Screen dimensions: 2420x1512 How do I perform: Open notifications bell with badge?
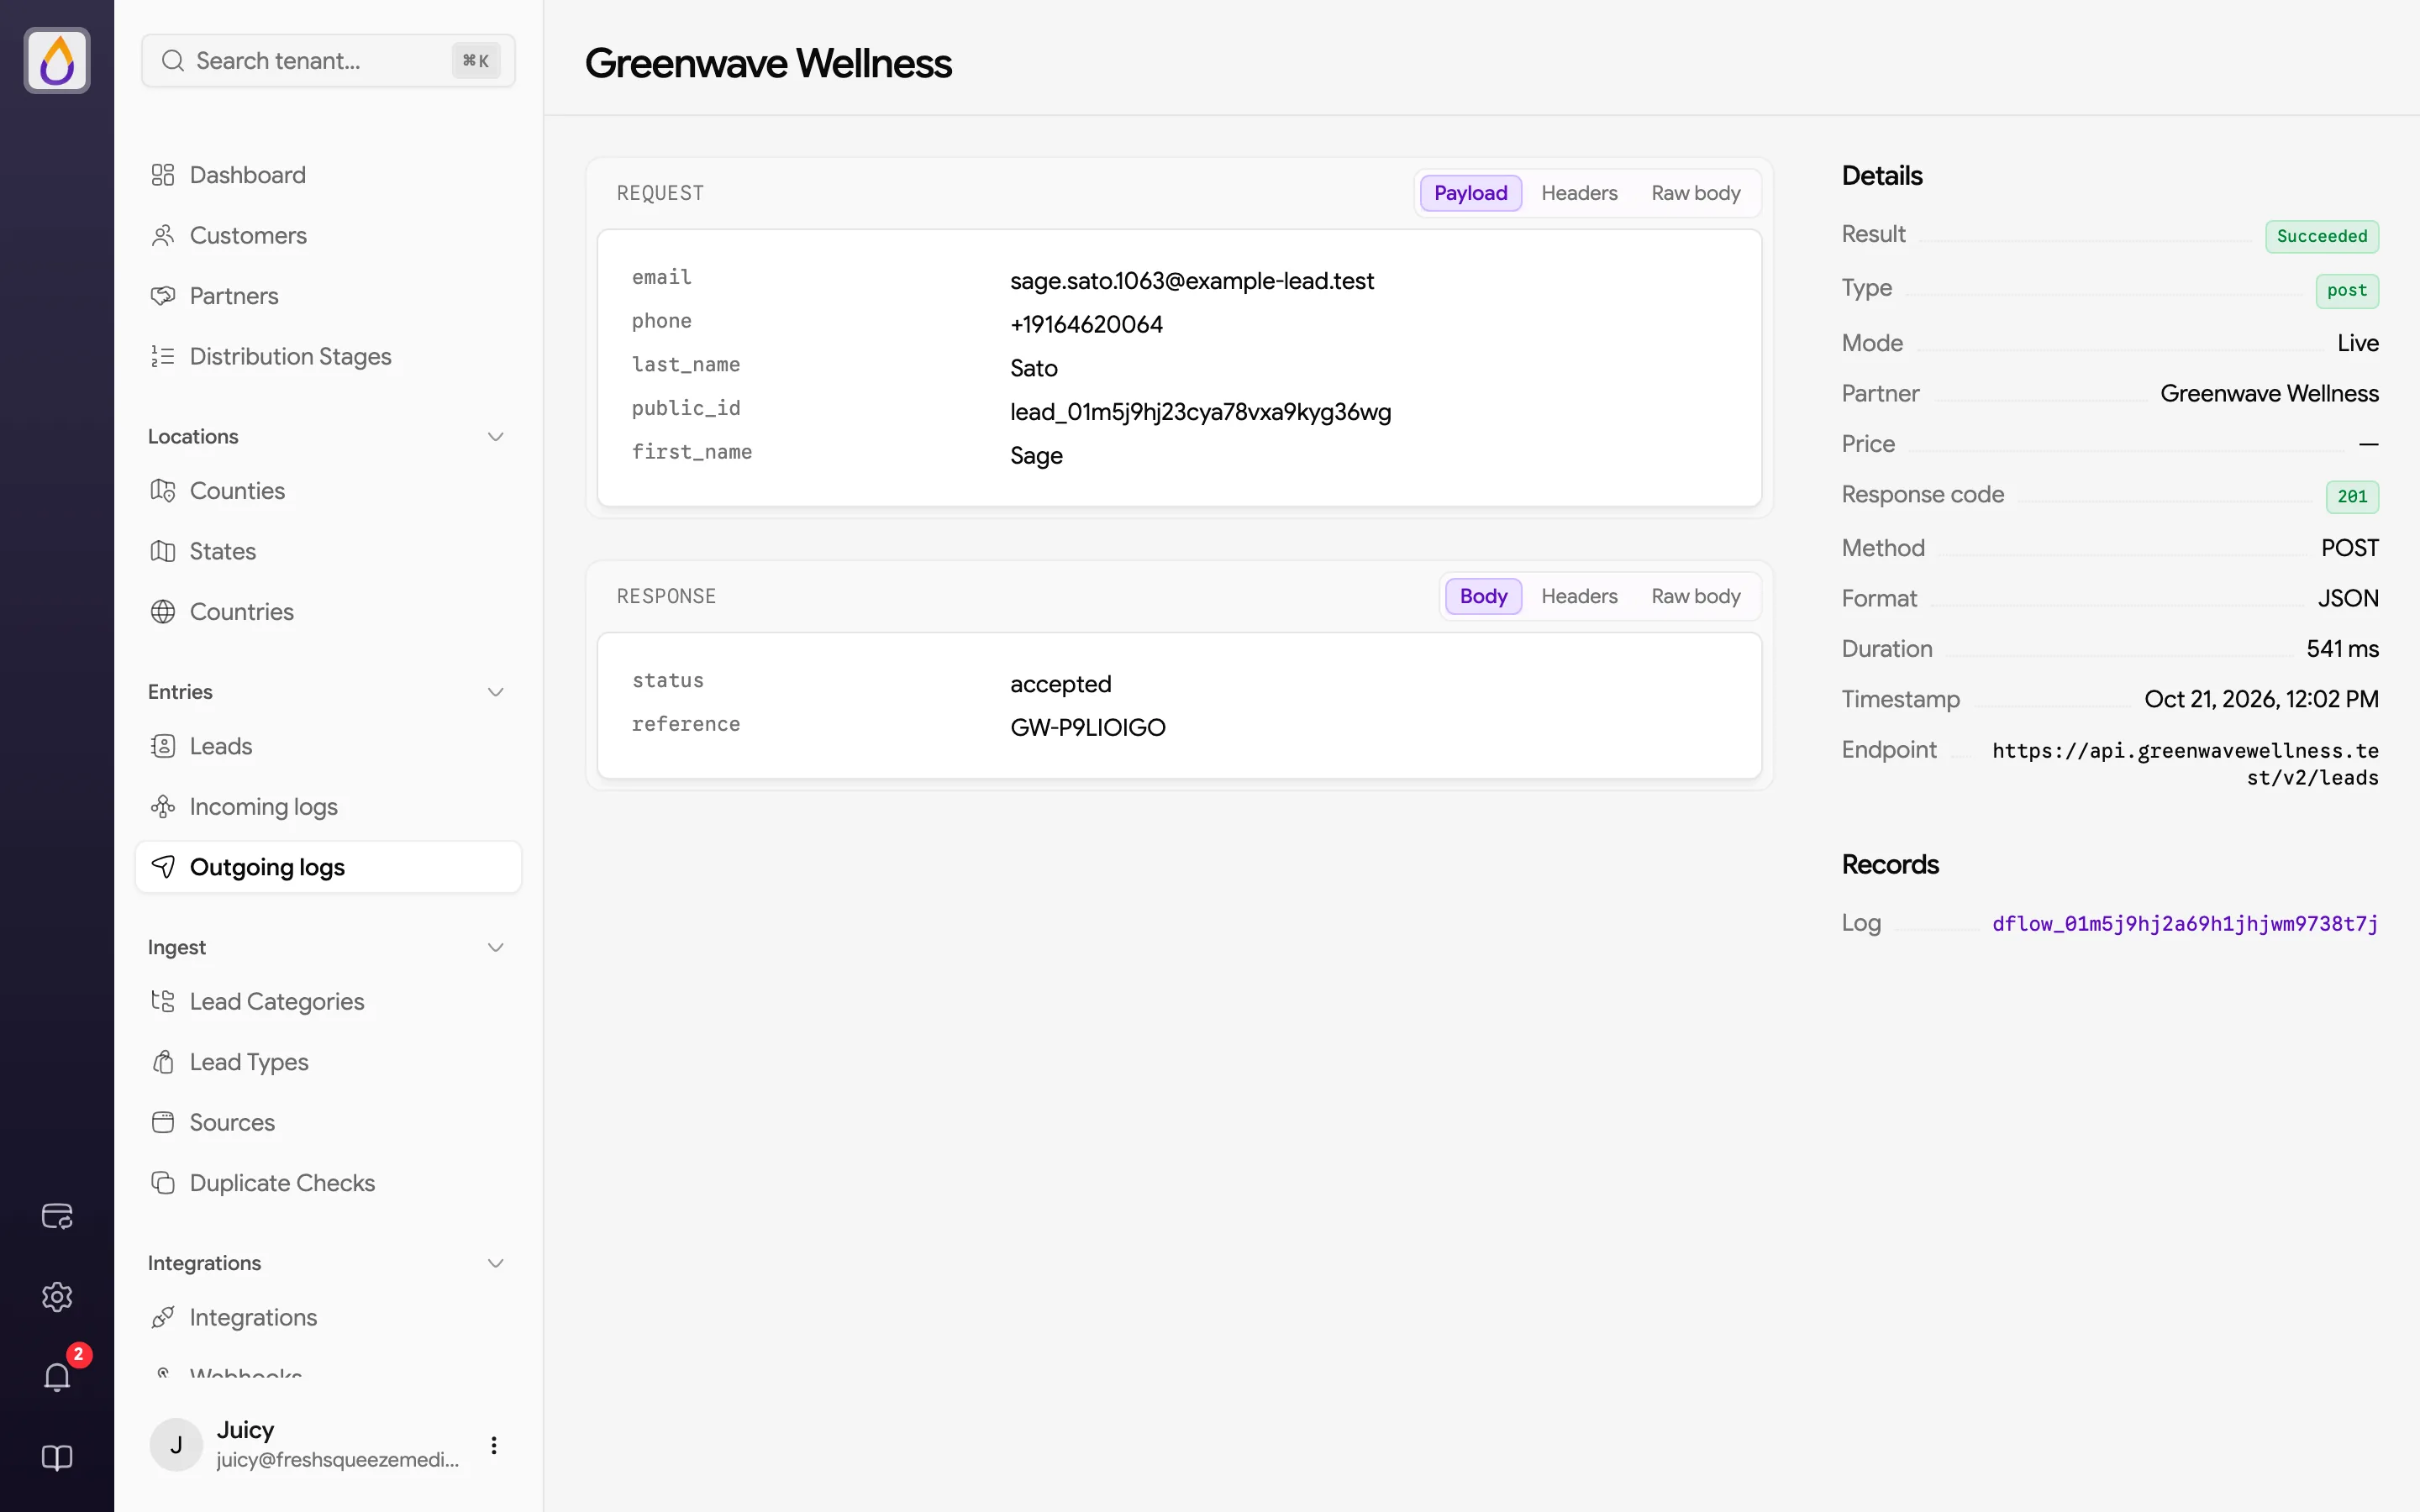pos(57,1377)
